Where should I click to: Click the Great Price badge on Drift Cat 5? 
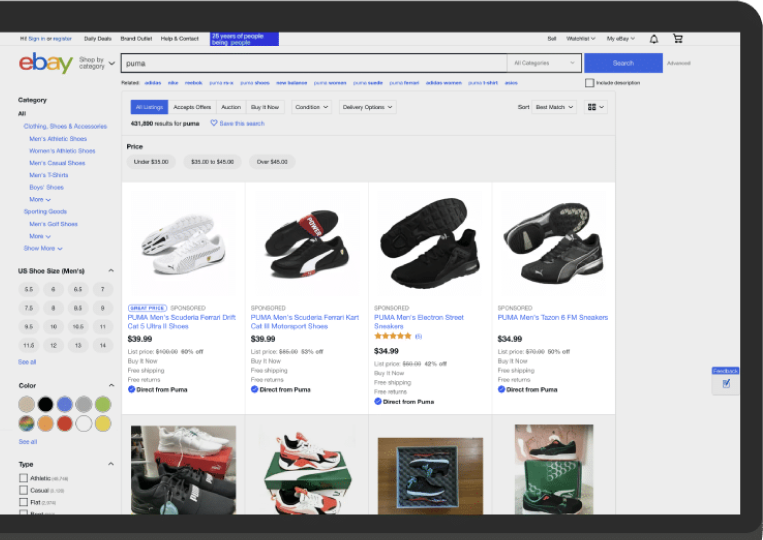147,308
